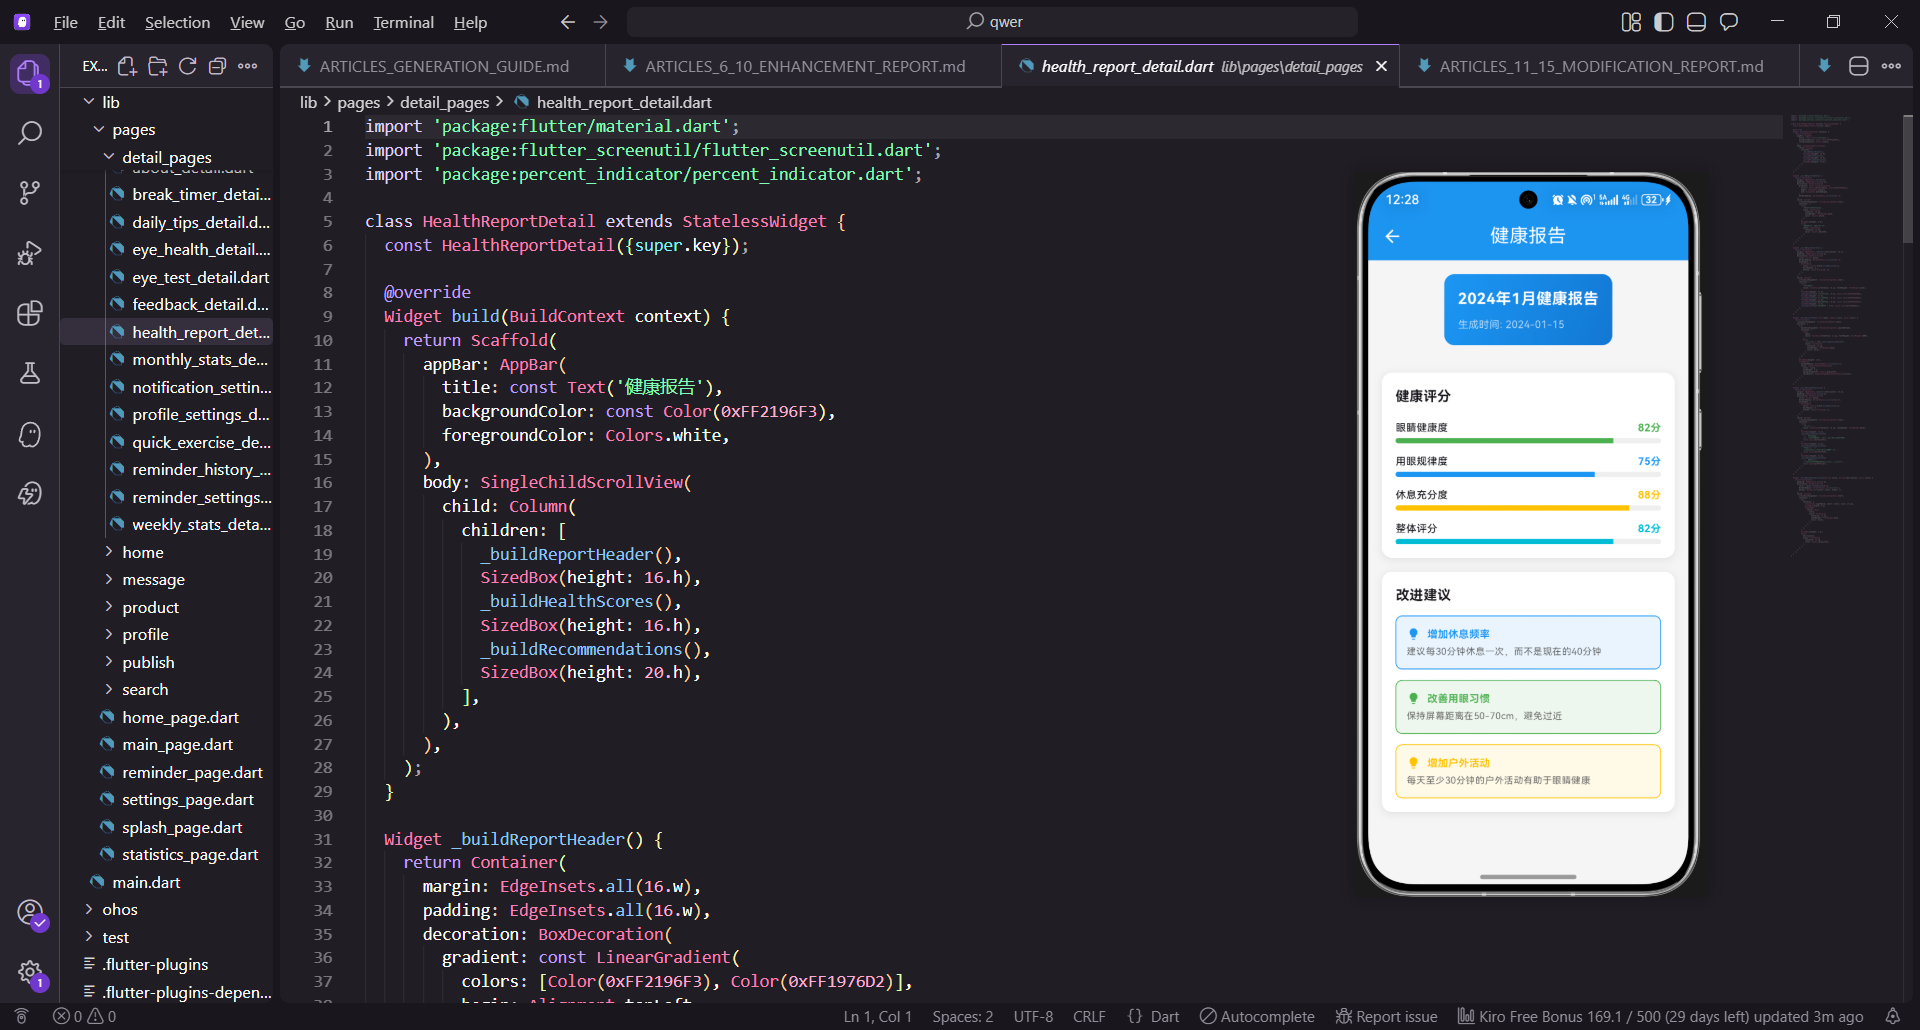Click detail_pages in the breadcrumb
Image resolution: width=1920 pixels, height=1030 pixels.
(x=445, y=102)
